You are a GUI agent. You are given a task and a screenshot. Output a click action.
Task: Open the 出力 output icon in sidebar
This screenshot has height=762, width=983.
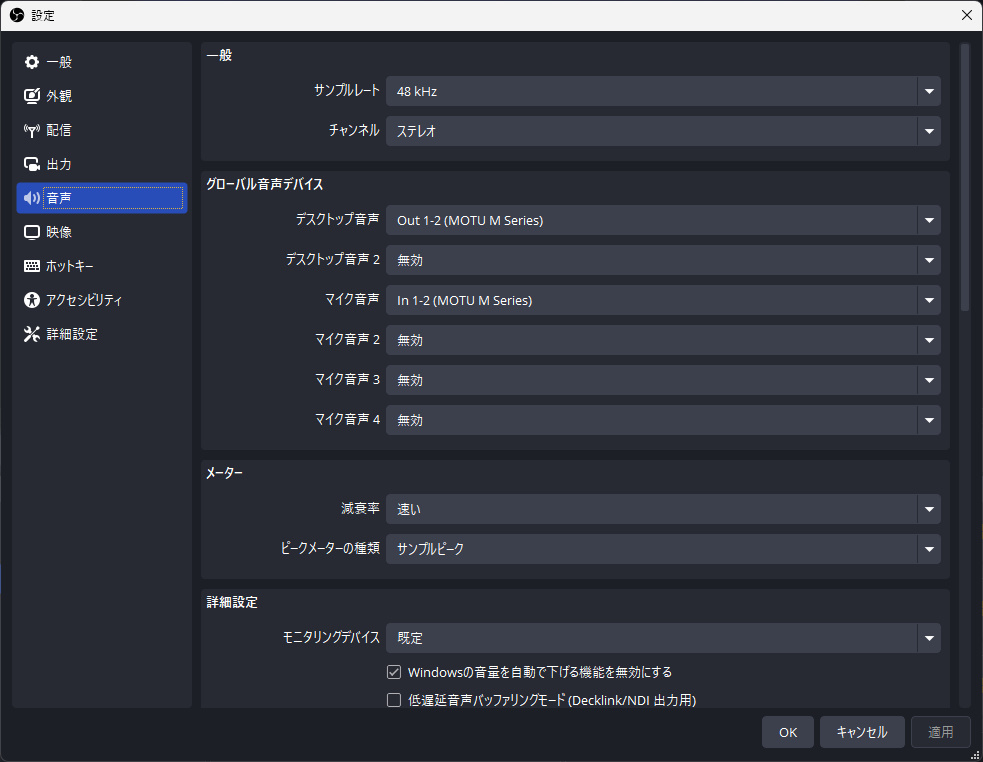coord(32,164)
